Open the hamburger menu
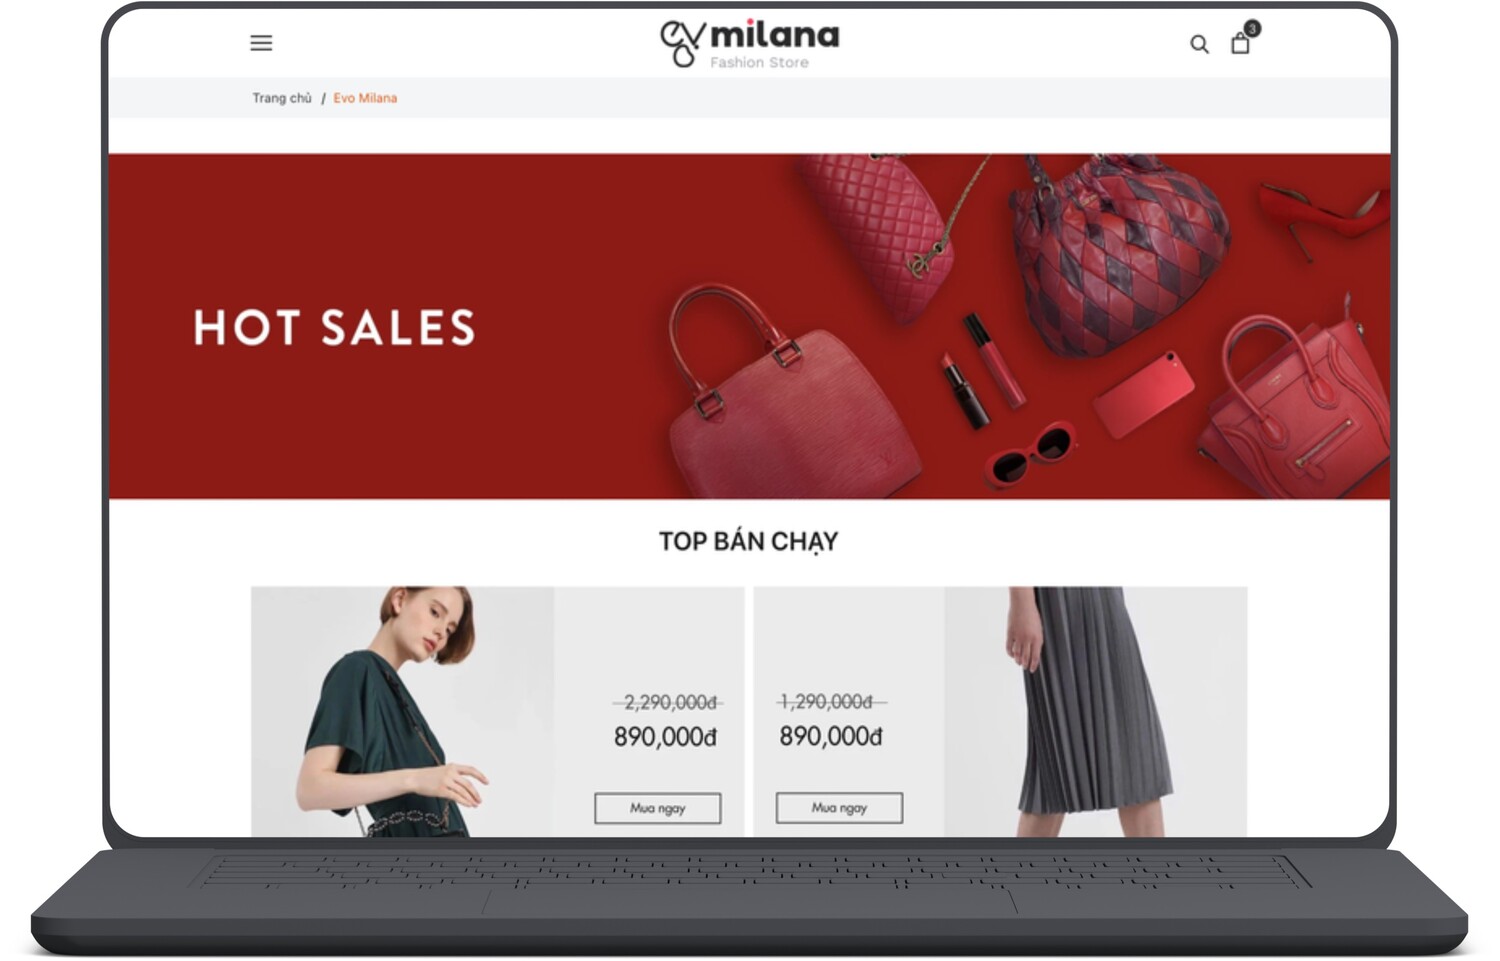The height and width of the screenshot is (961, 1500). [x=261, y=43]
